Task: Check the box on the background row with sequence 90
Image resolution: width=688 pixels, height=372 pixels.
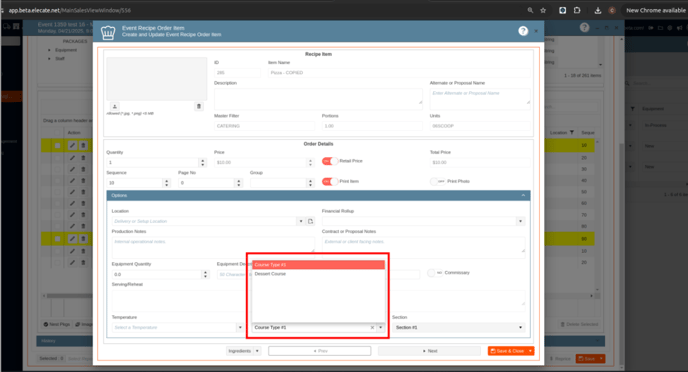Action: coord(57,239)
